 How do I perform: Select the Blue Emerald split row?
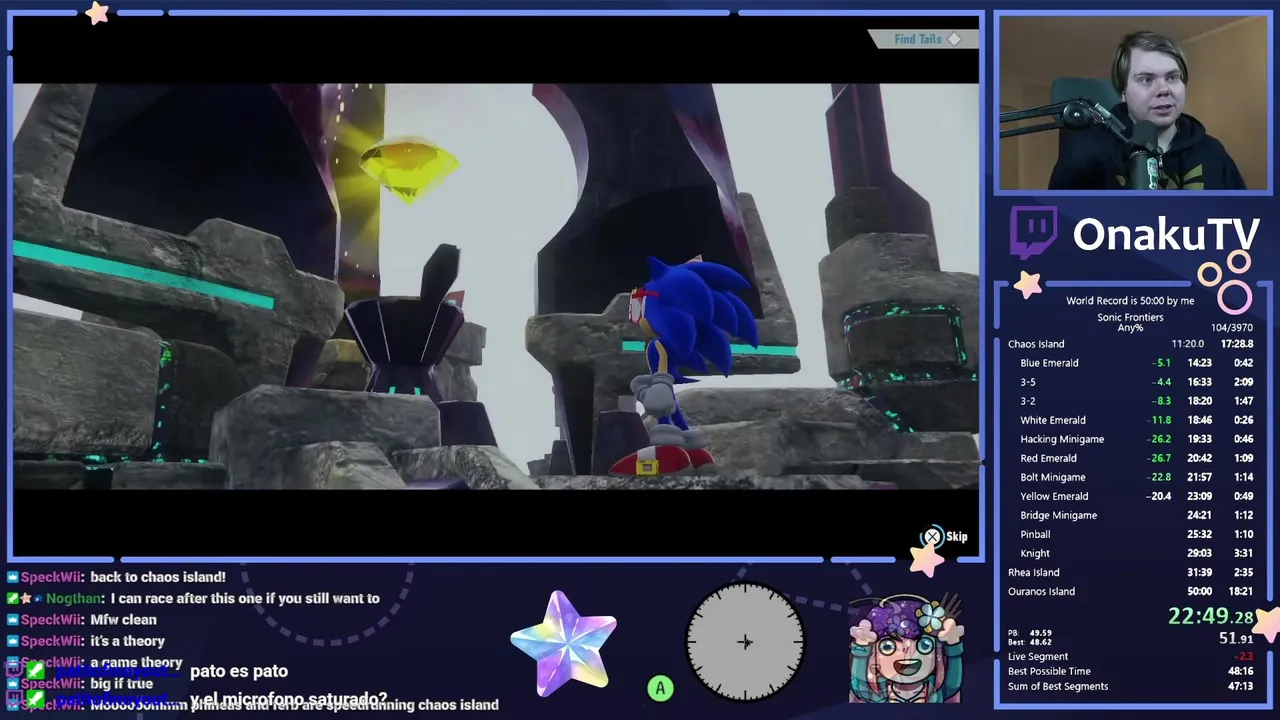pyautogui.click(x=1130, y=363)
